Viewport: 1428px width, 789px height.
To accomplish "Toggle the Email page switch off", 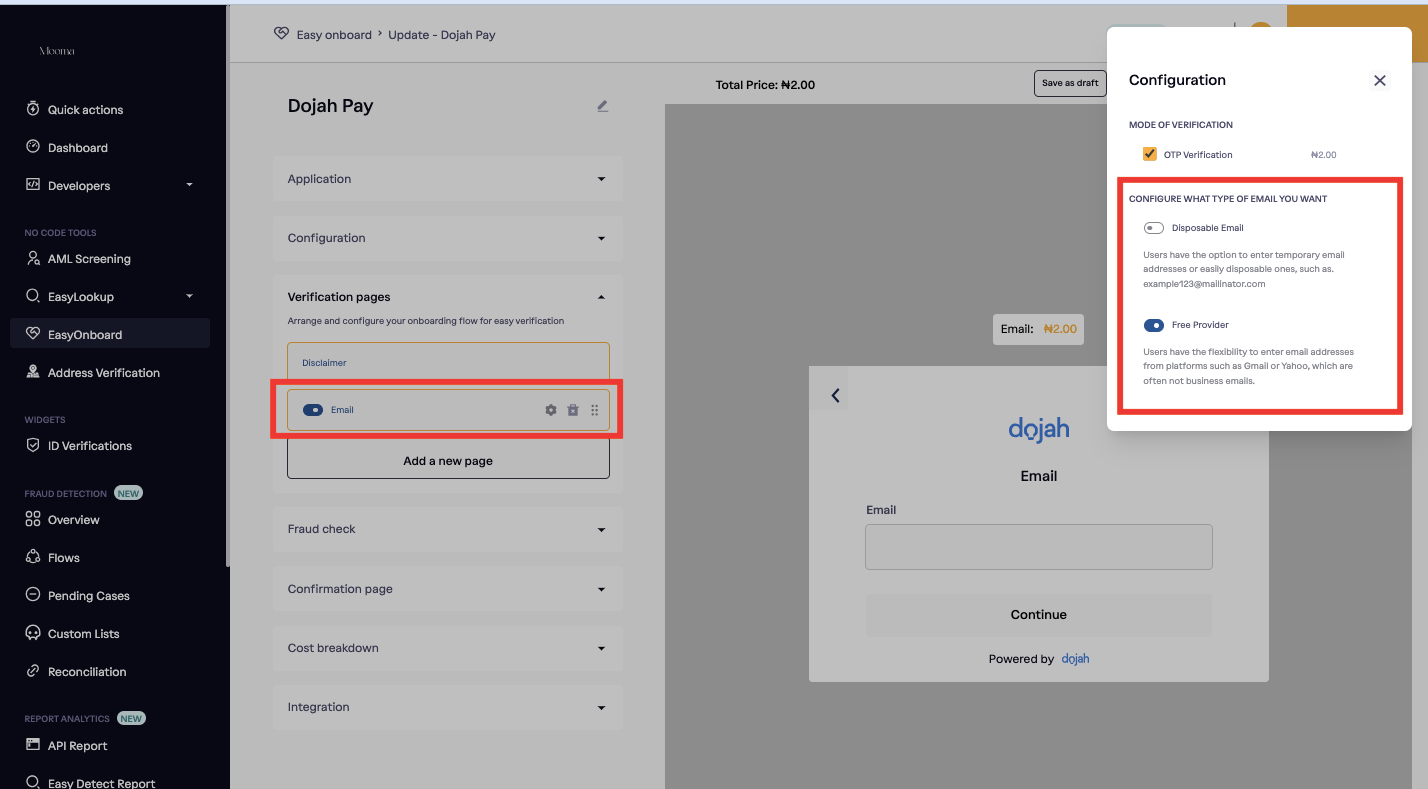I will coord(313,410).
